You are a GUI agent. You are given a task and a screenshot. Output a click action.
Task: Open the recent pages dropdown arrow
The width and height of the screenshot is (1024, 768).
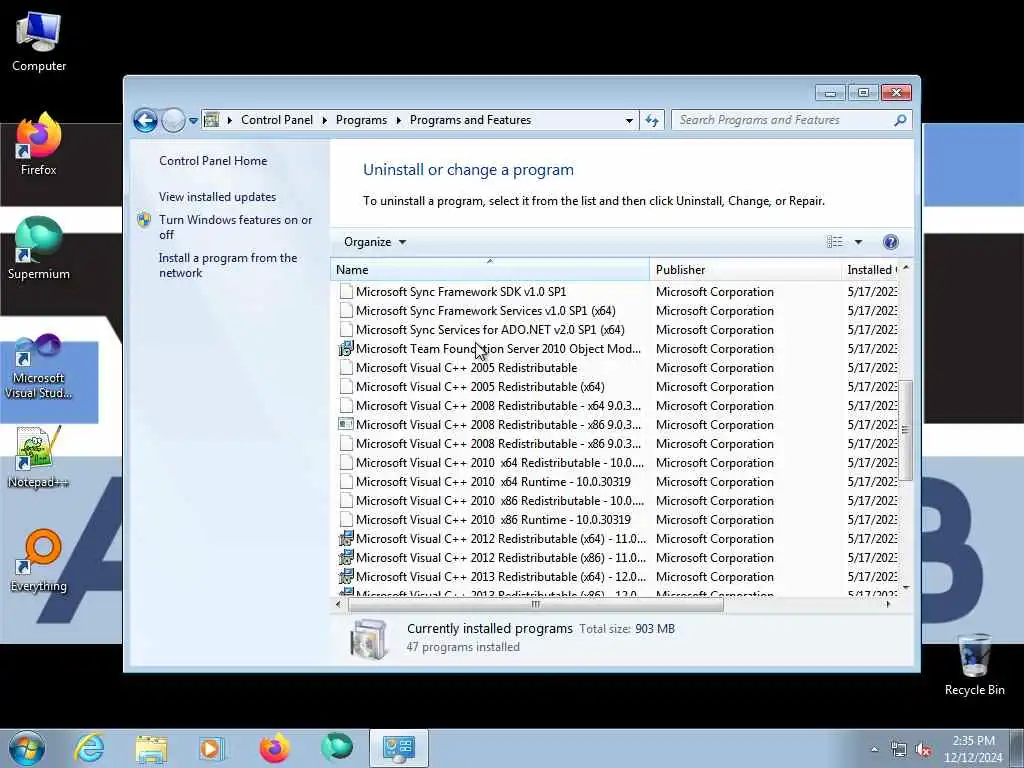click(193, 121)
